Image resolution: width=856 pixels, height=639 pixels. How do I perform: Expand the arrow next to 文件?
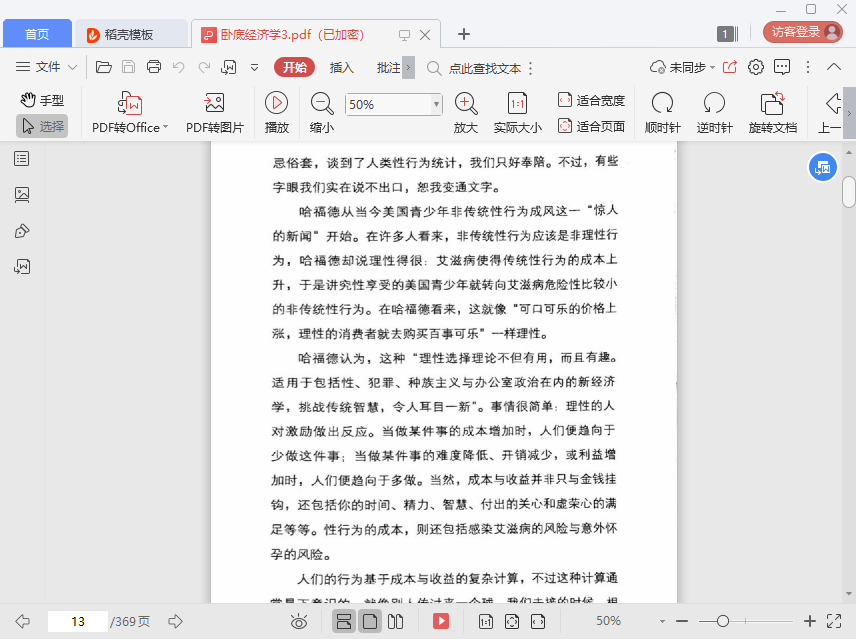click(72, 67)
